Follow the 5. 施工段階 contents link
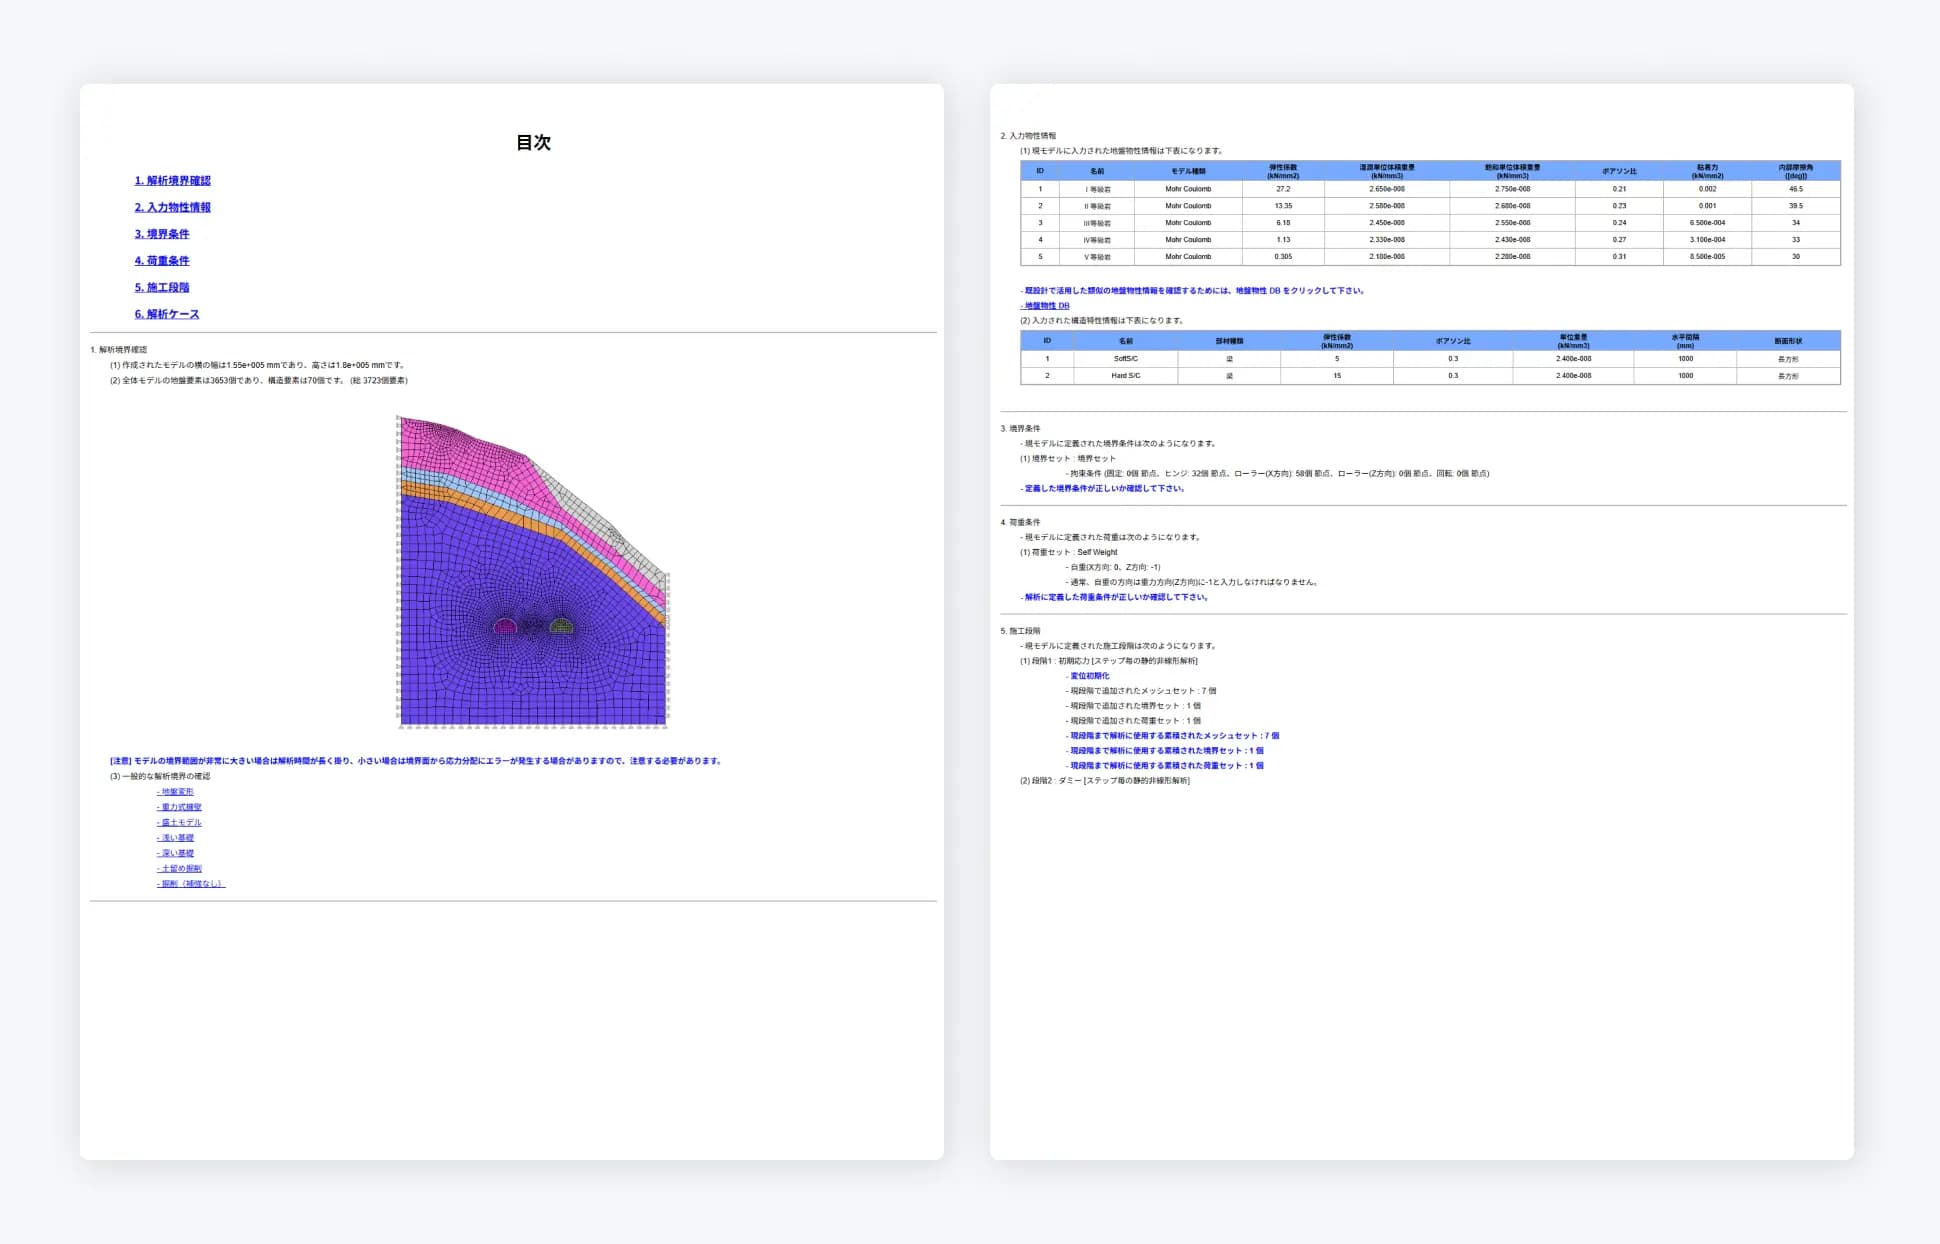 pos(162,288)
